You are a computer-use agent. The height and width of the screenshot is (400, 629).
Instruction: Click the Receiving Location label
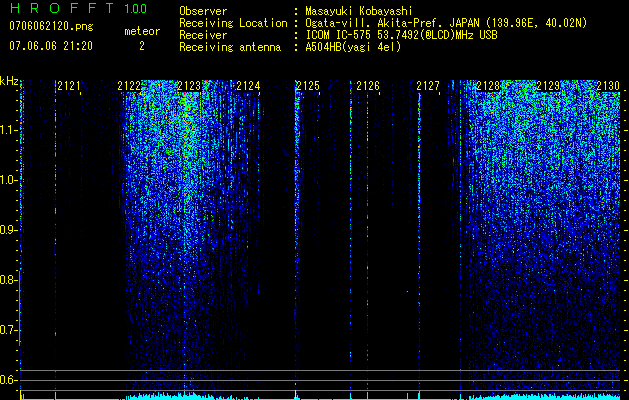coord(233,23)
